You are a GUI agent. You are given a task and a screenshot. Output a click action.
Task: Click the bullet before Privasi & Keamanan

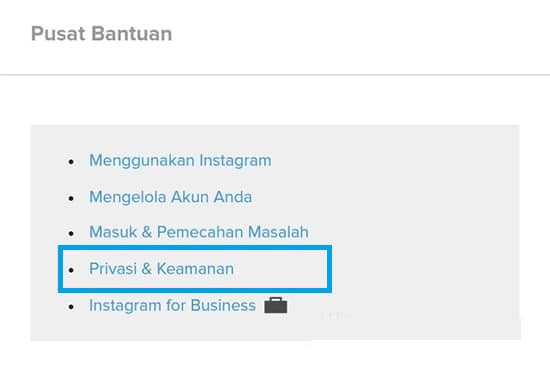(x=72, y=270)
